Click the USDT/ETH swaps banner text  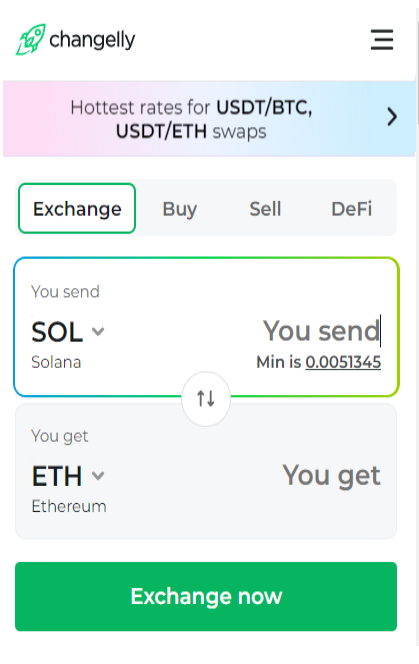point(191,132)
